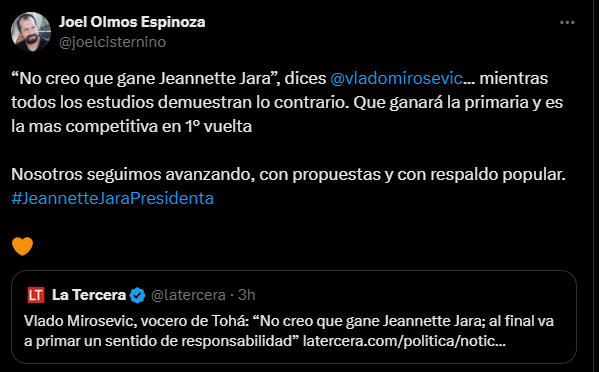The height and width of the screenshot is (372, 599).
Task: Open the latercera.com/politica link text
Action: tap(404, 341)
